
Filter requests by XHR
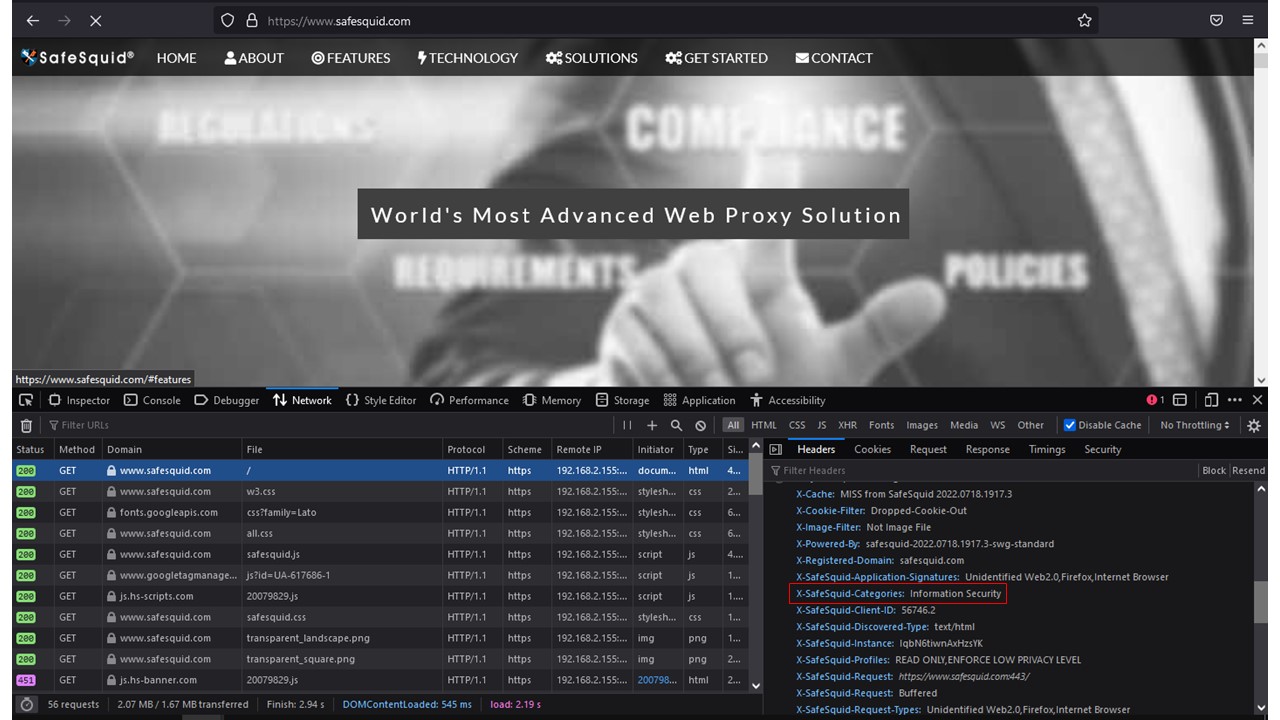pyautogui.click(x=848, y=425)
